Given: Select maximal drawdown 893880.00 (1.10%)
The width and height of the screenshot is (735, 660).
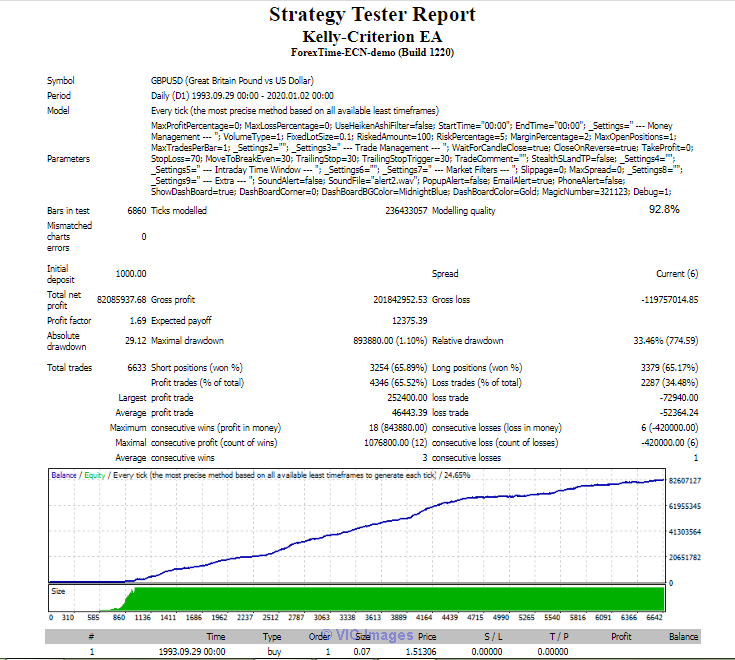Looking at the screenshot, I should click(390, 341).
